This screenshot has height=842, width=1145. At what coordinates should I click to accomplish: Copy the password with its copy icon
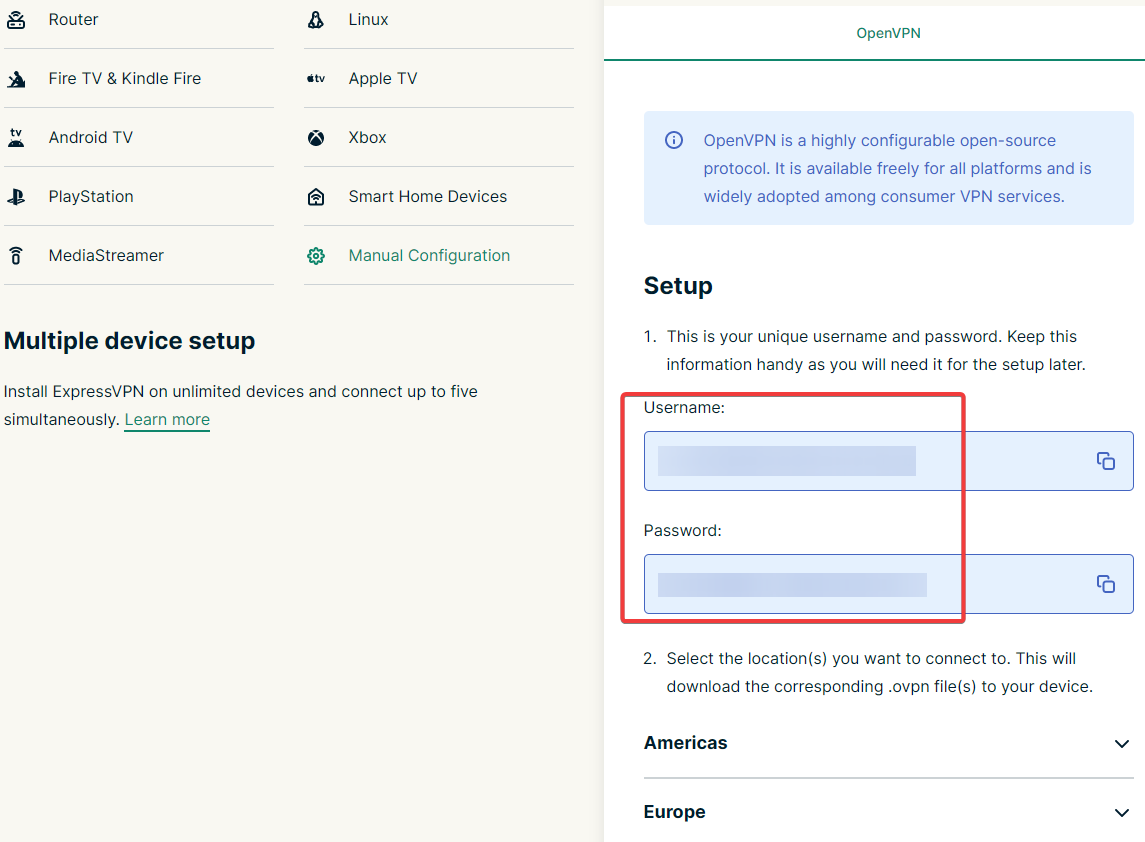[1106, 583]
